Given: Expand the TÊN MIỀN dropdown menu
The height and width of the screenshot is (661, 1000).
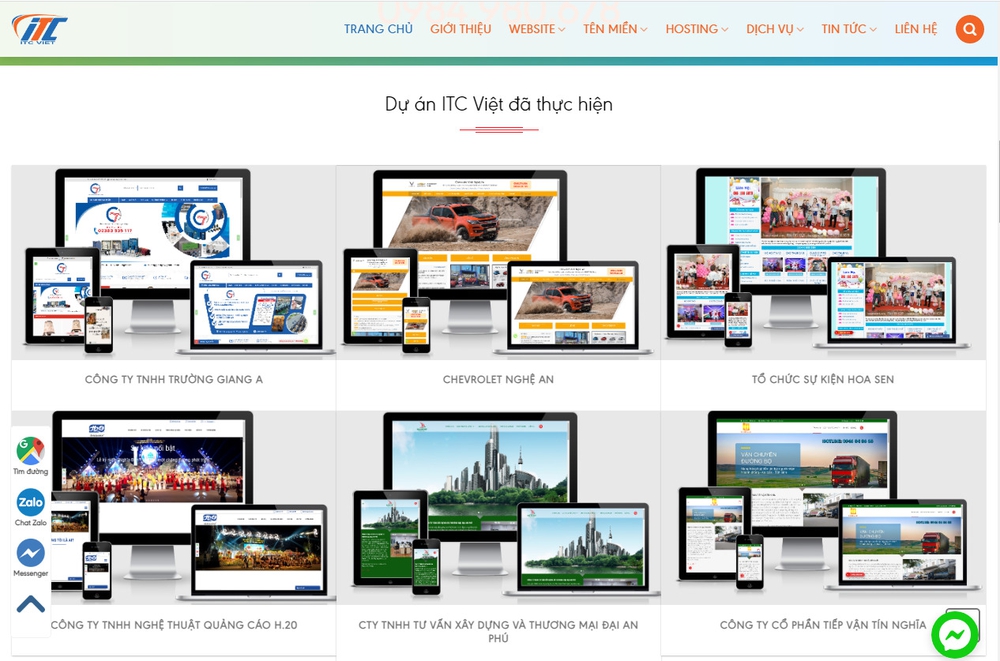Looking at the screenshot, I should click(615, 29).
